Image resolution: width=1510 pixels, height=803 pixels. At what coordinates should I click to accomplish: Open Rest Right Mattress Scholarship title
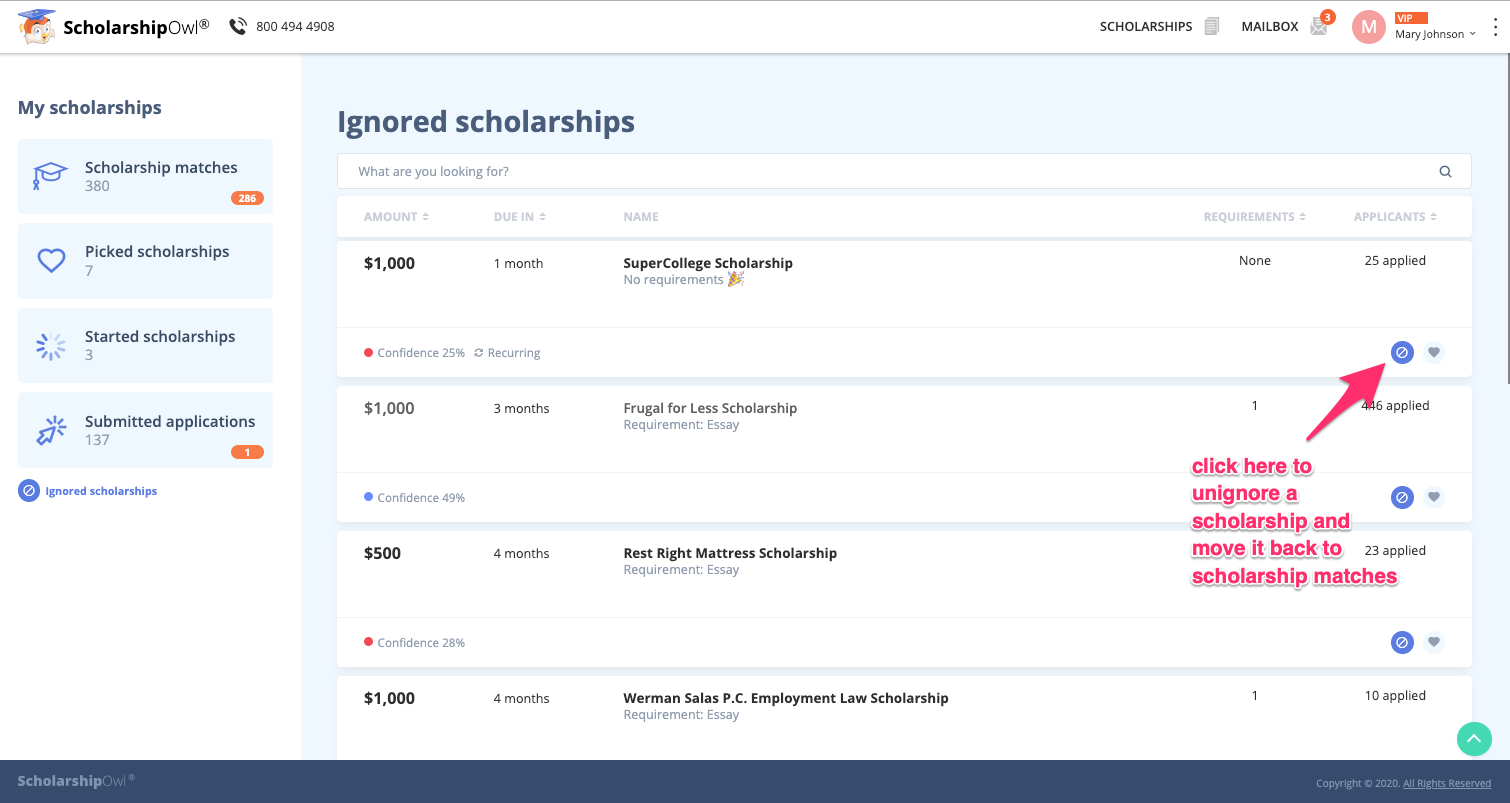tap(730, 553)
